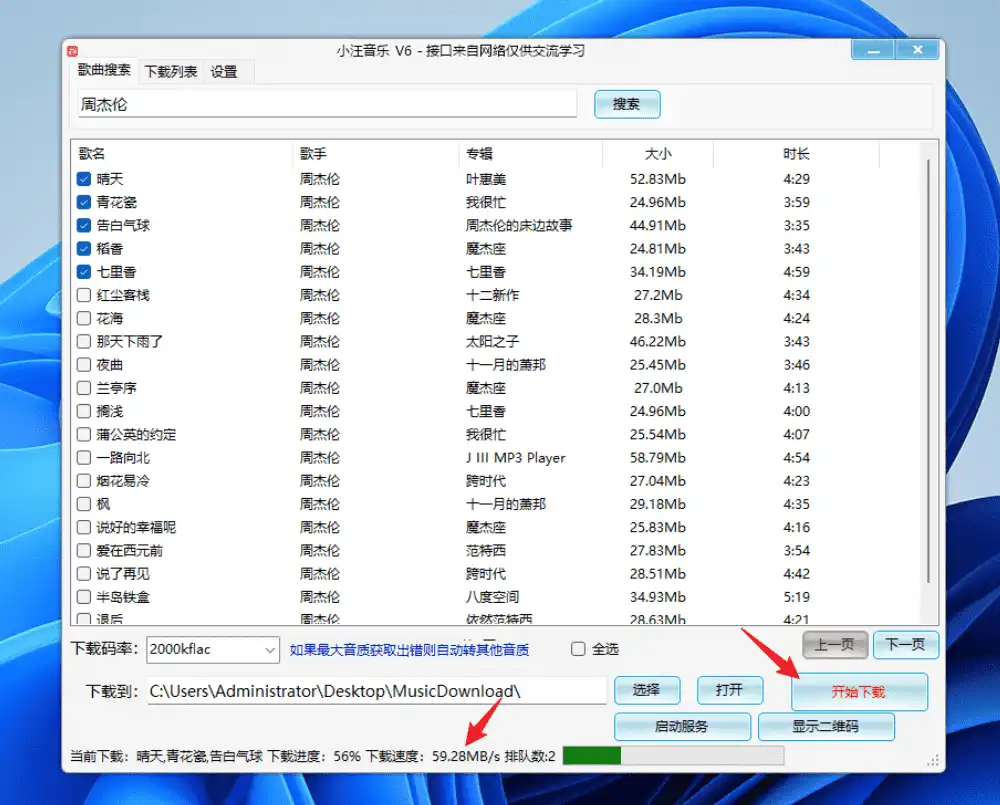The image size is (1000, 805).
Task: Click the resize grip at window corner
Action: (933, 760)
